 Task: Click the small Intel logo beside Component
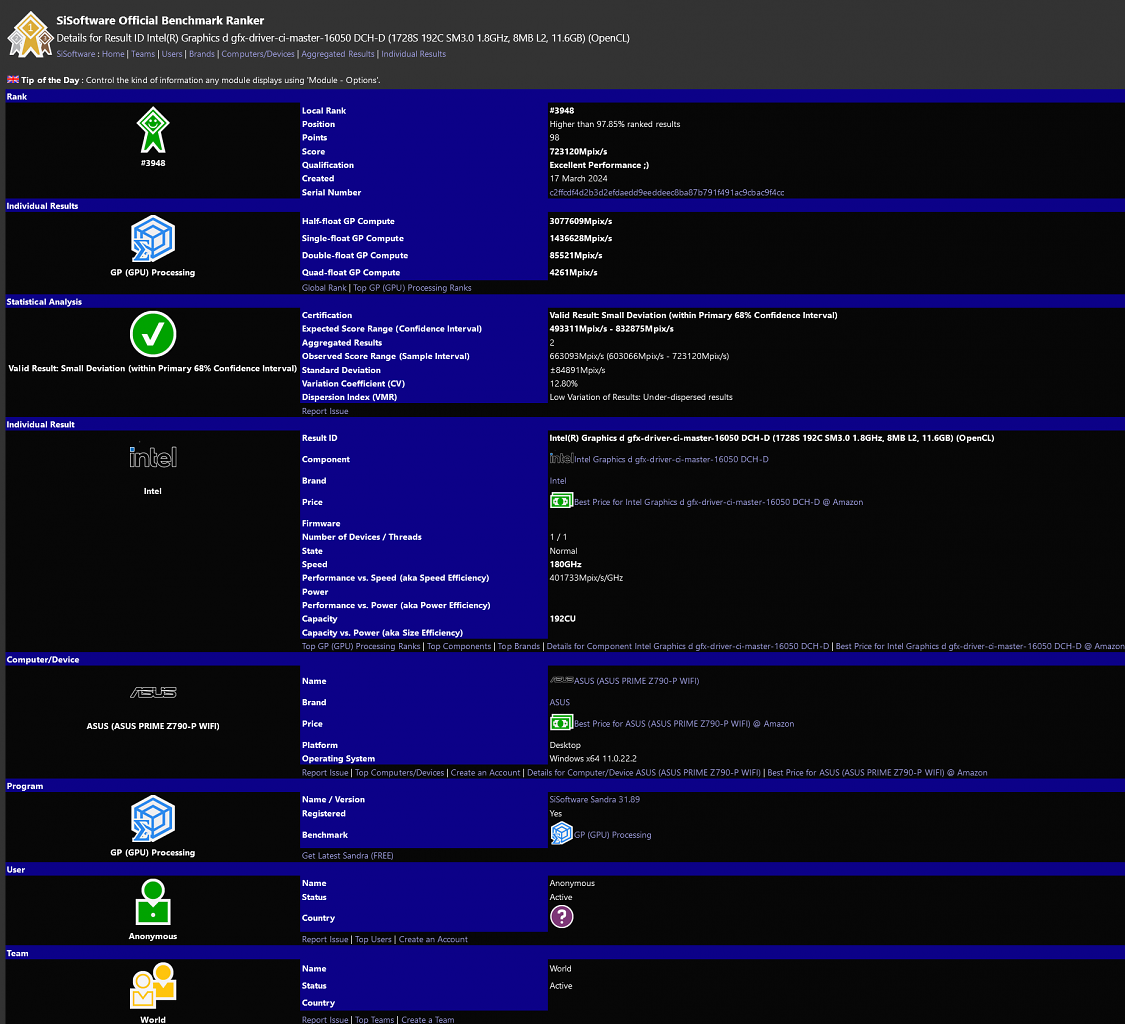tap(561, 458)
